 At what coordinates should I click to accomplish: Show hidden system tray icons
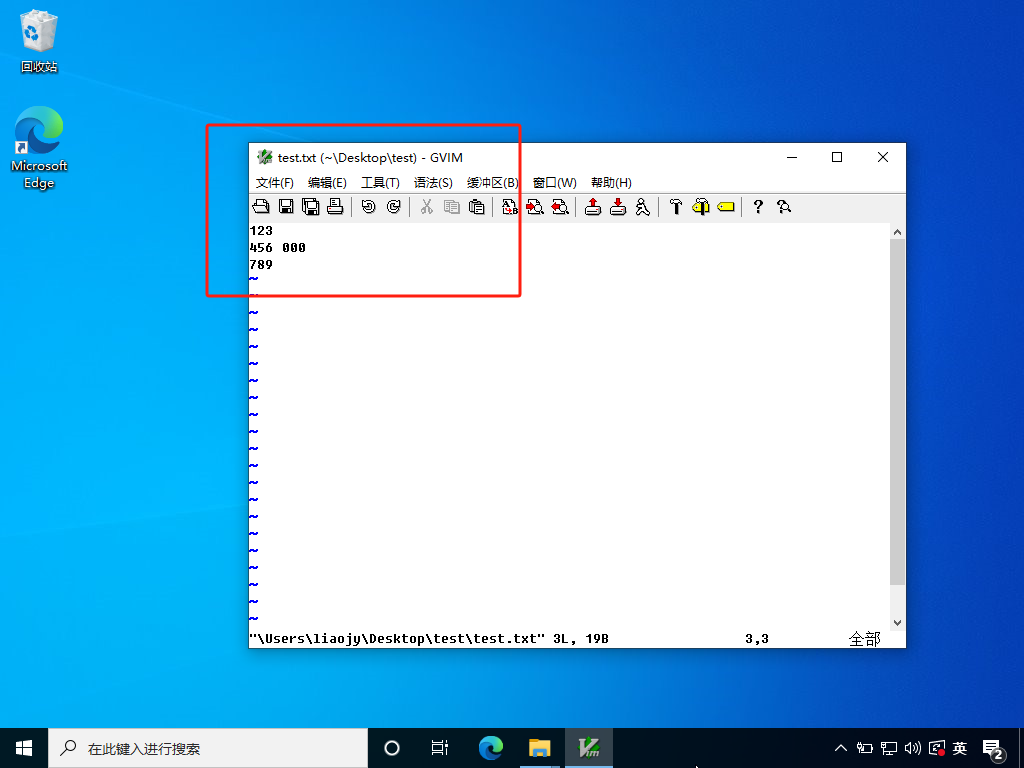840,748
